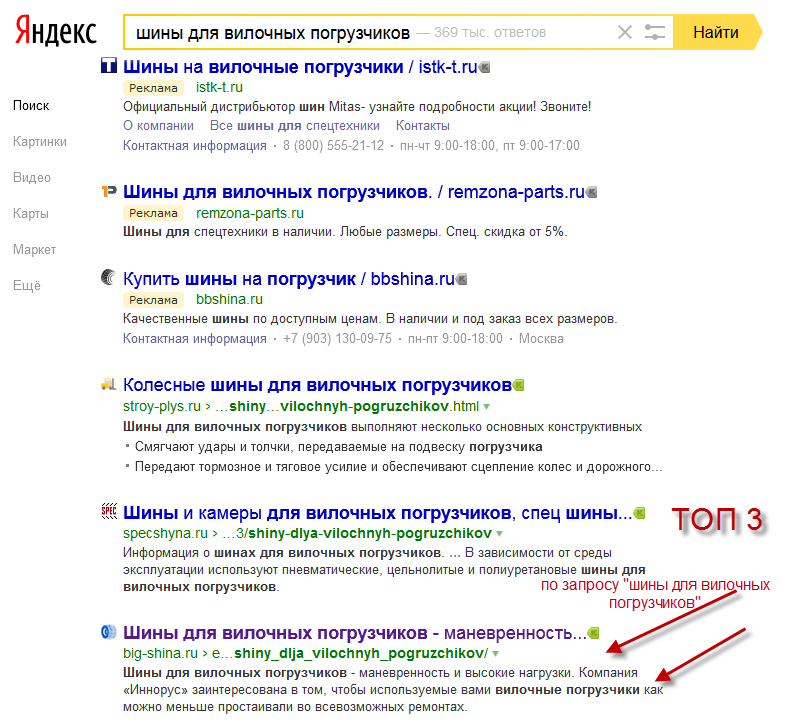788x723 pixels.
Task: Open Контактная информация under istk-t.ru ad
Action: [x=195, y=146]
